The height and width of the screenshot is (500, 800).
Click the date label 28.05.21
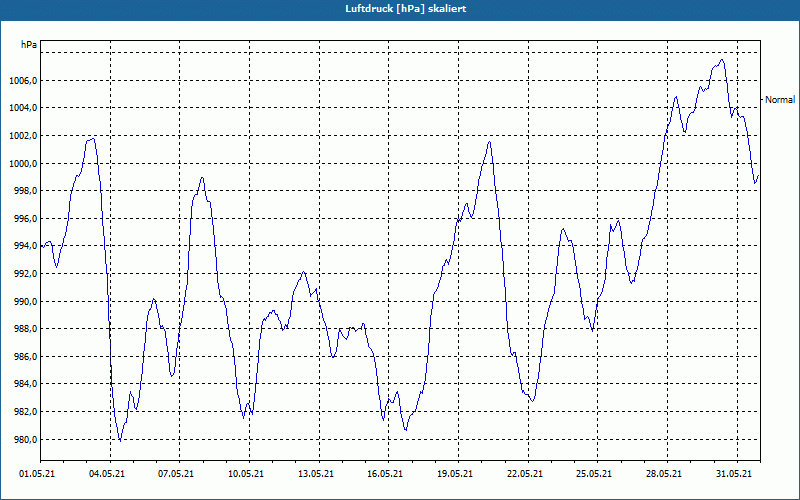tap(664, 474)
